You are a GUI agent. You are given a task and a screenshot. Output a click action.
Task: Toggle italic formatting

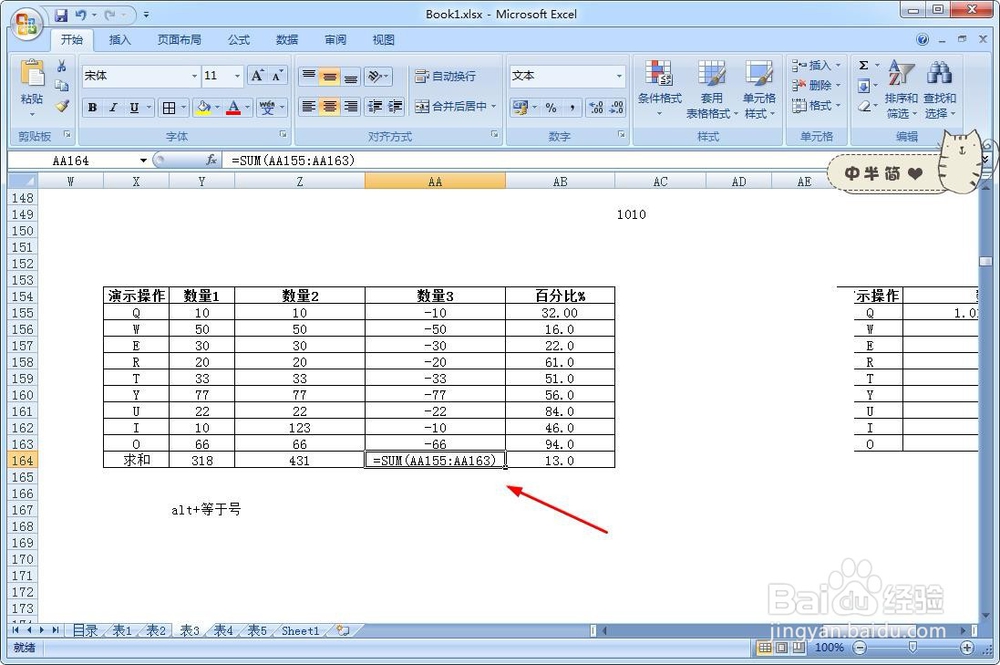[x=112, y=105]
